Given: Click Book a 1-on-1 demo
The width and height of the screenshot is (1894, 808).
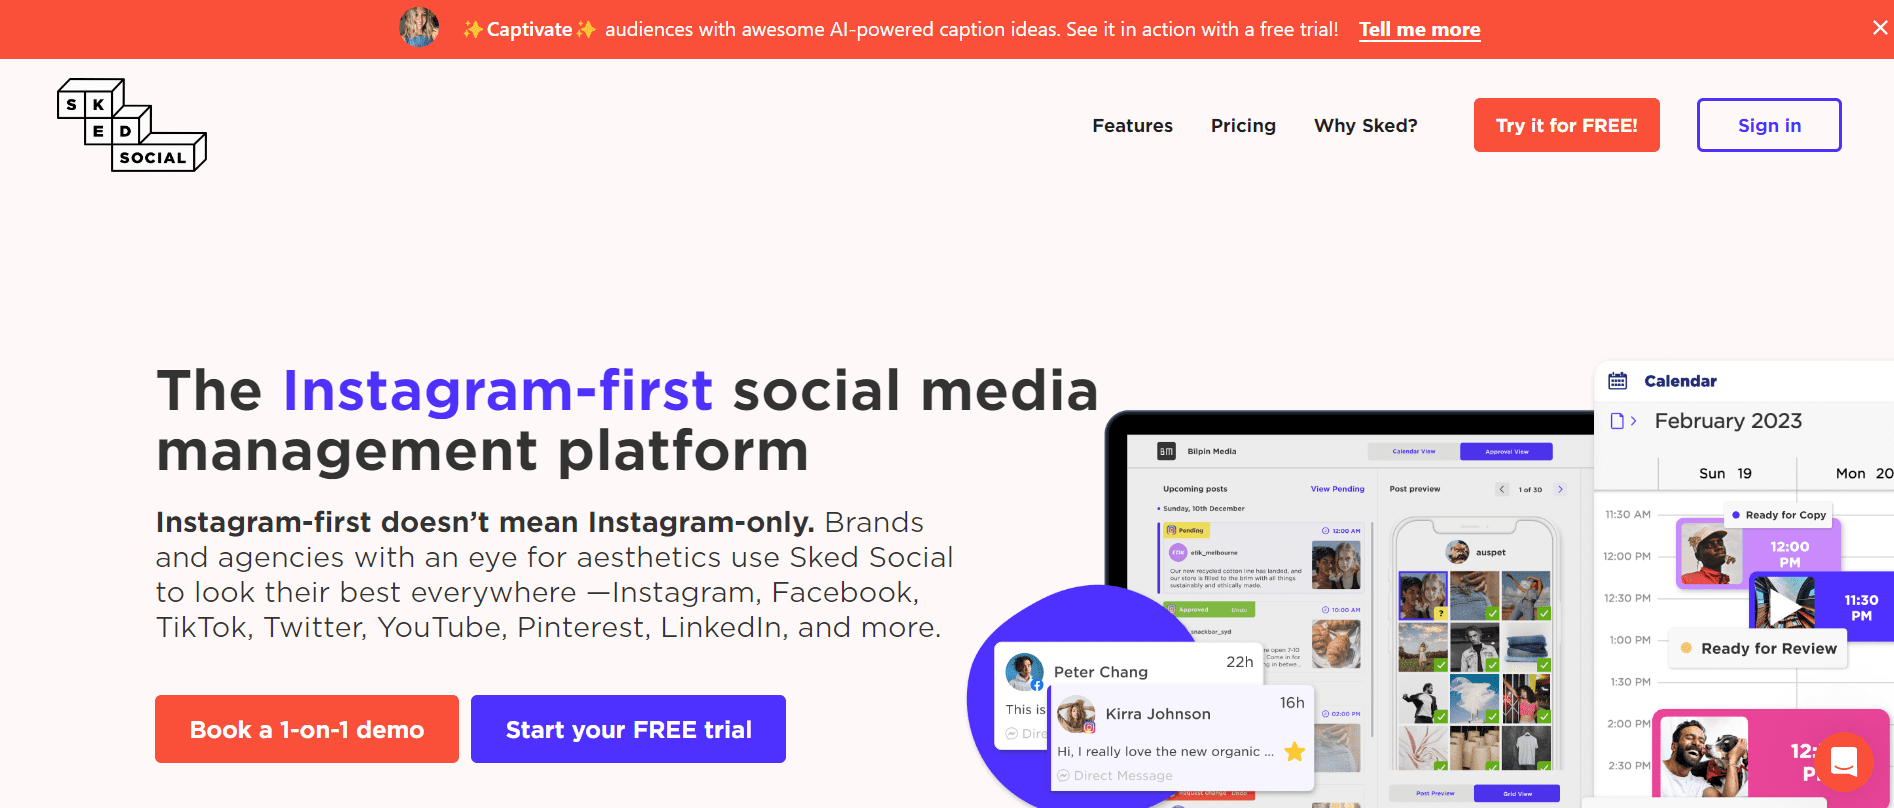Looking at the screenshot, I should [x=306, y=729].
